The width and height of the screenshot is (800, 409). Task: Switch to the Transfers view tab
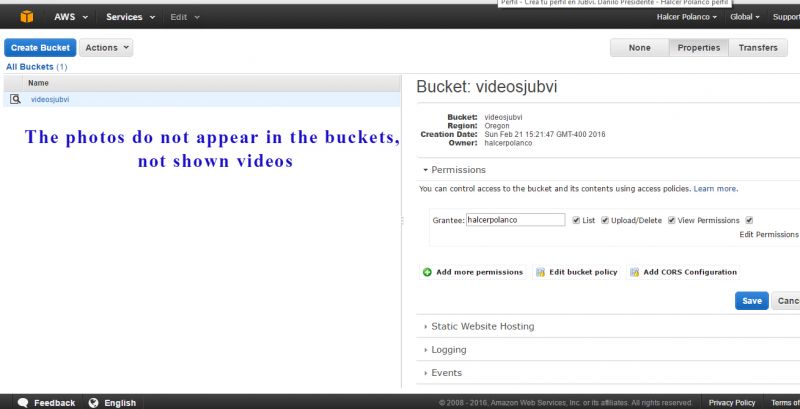pos(758,47)
